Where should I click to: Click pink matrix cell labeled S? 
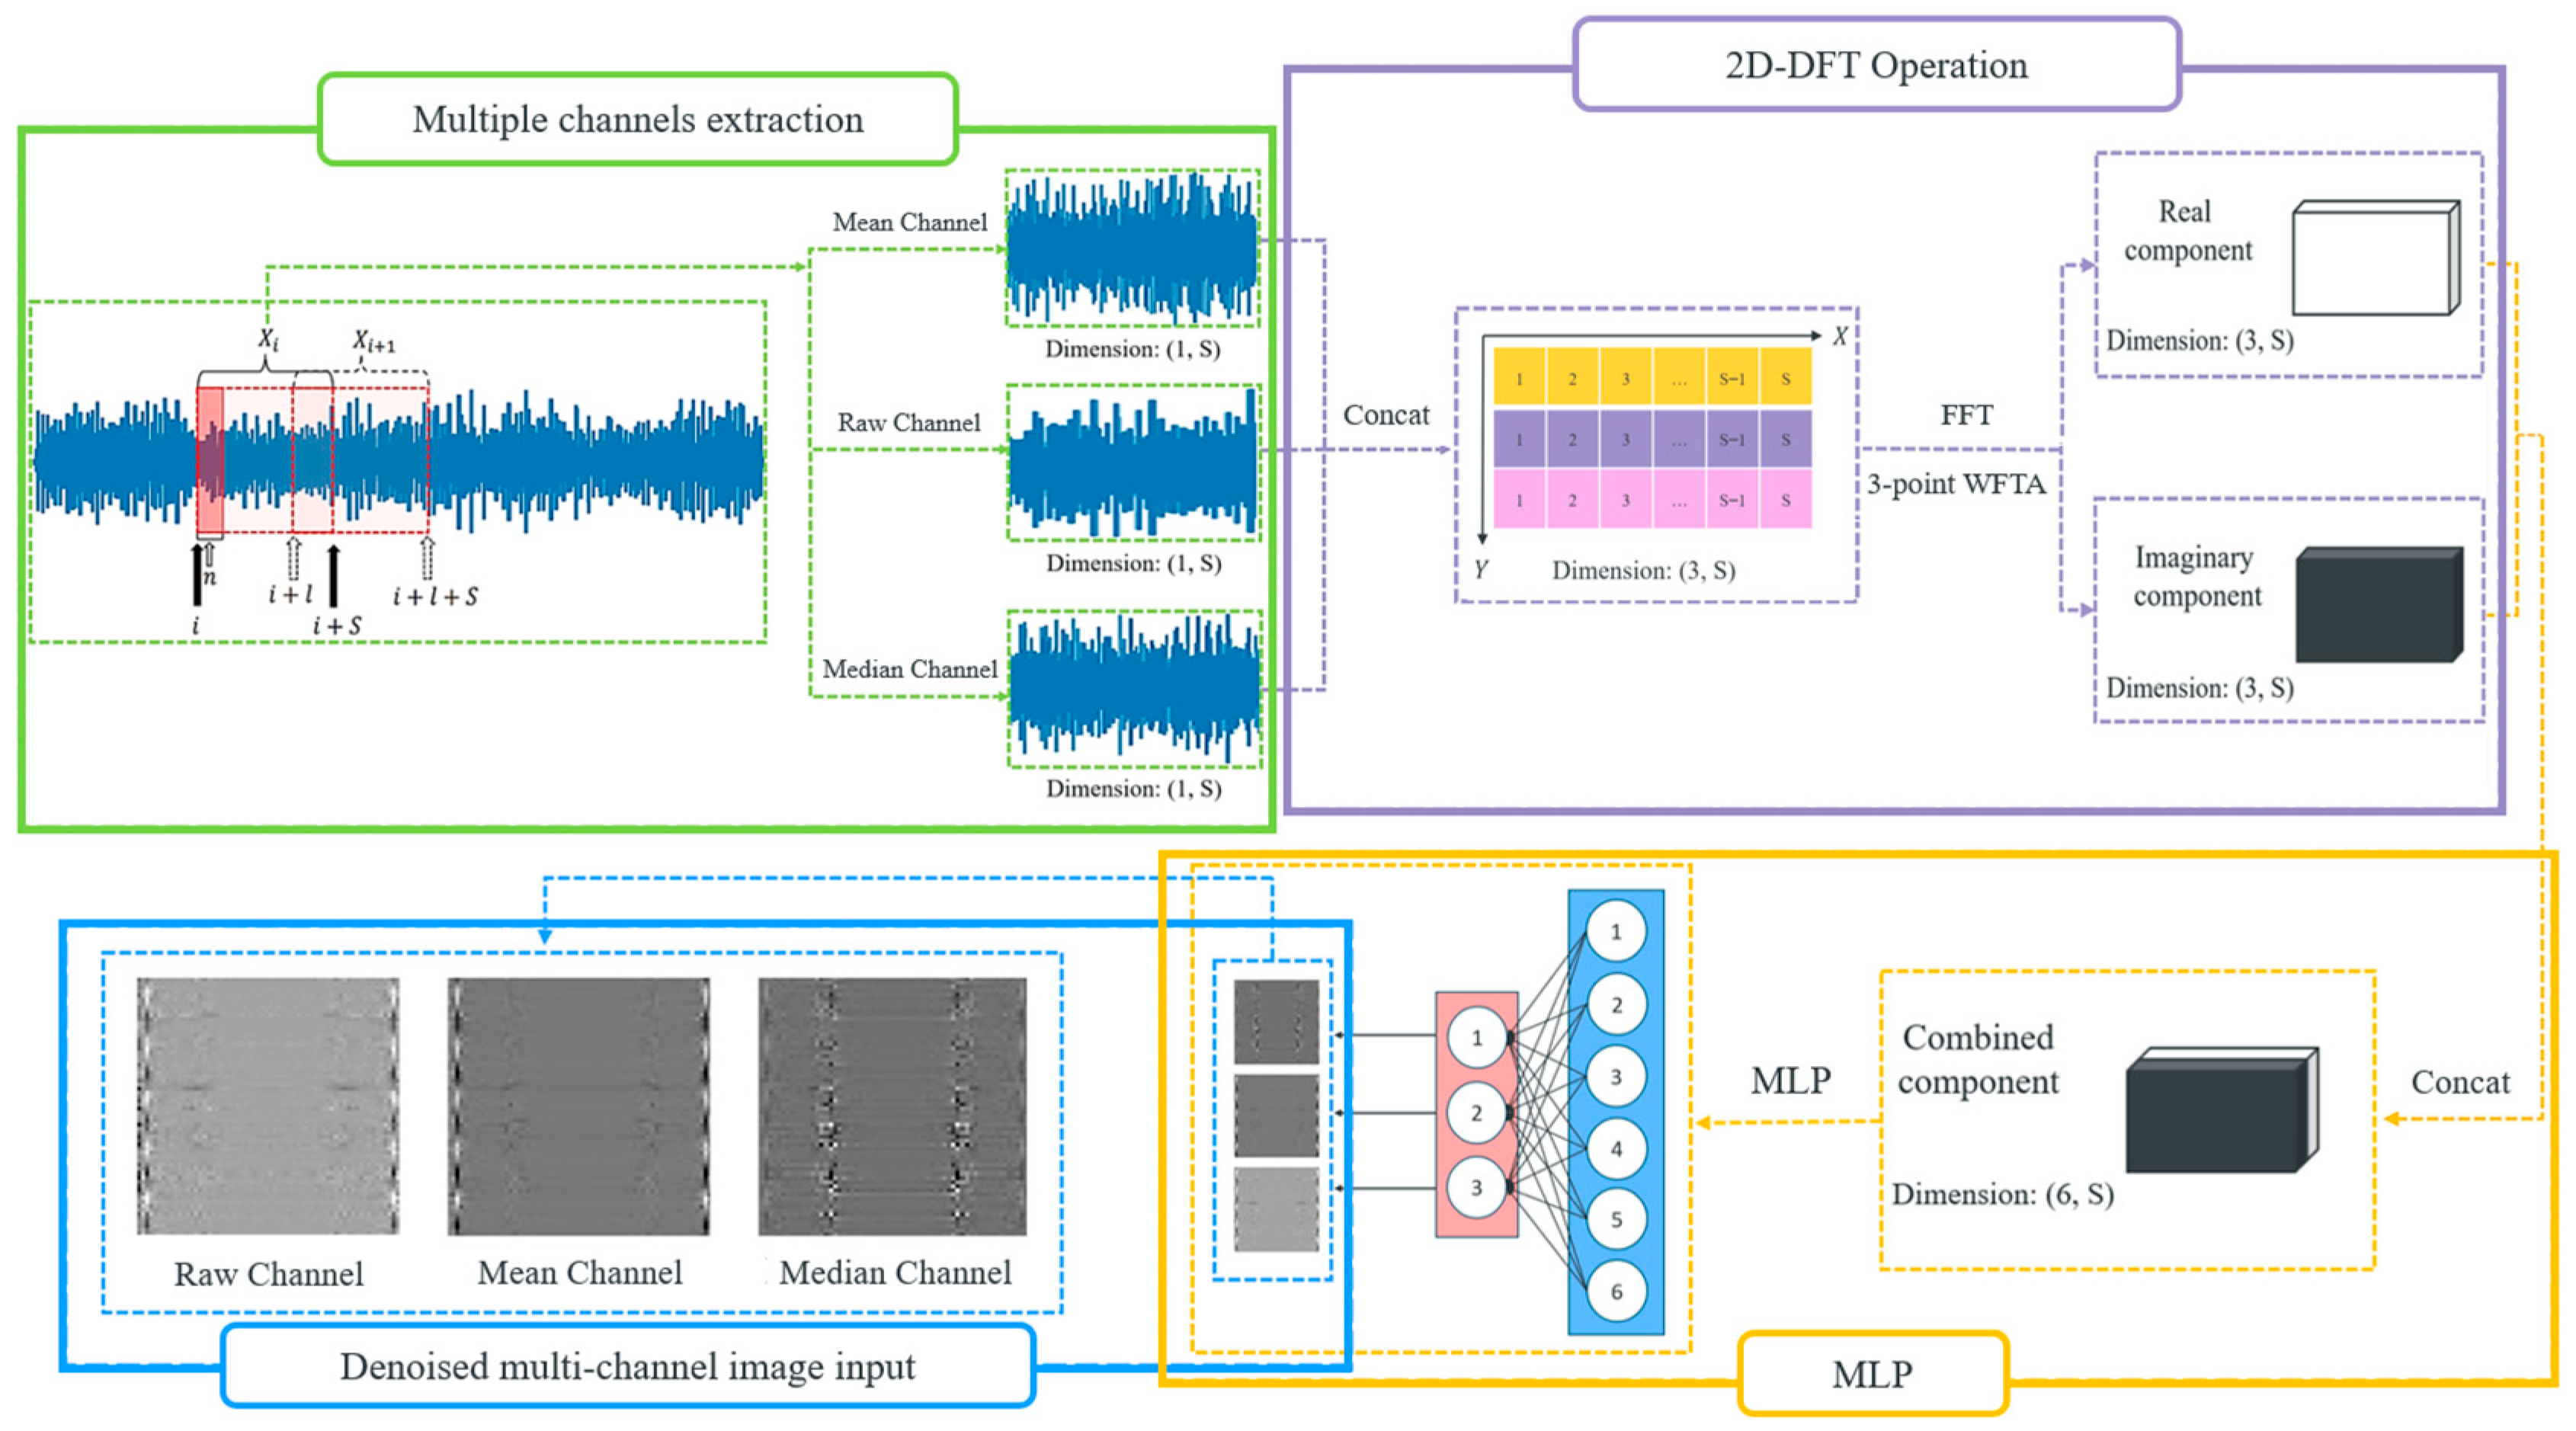(x=1785, y=500)
